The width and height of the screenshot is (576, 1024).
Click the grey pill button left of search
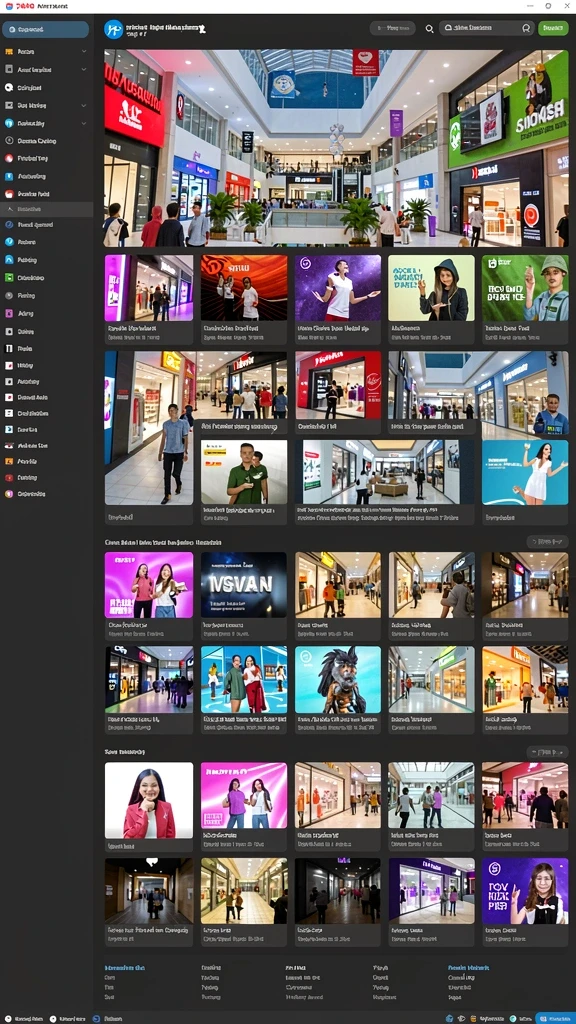[392, 28]
